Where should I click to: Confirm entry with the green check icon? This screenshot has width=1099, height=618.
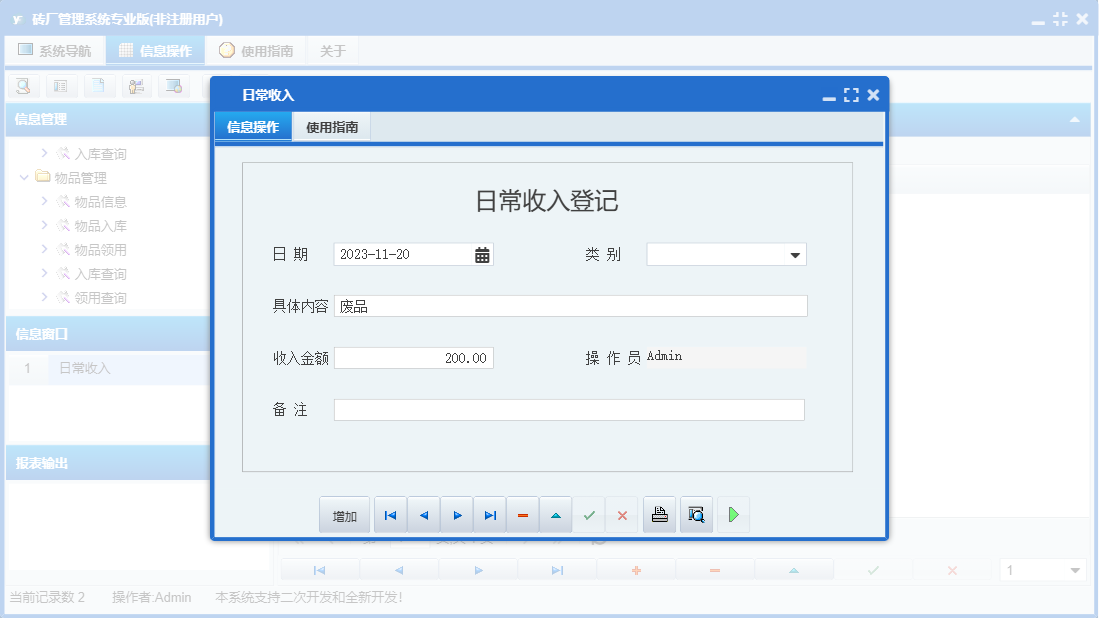pos(589,514)
